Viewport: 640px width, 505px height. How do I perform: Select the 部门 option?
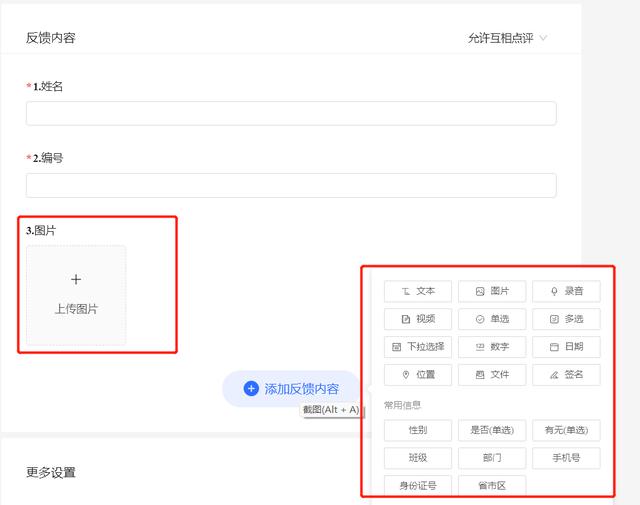(492, 458)
